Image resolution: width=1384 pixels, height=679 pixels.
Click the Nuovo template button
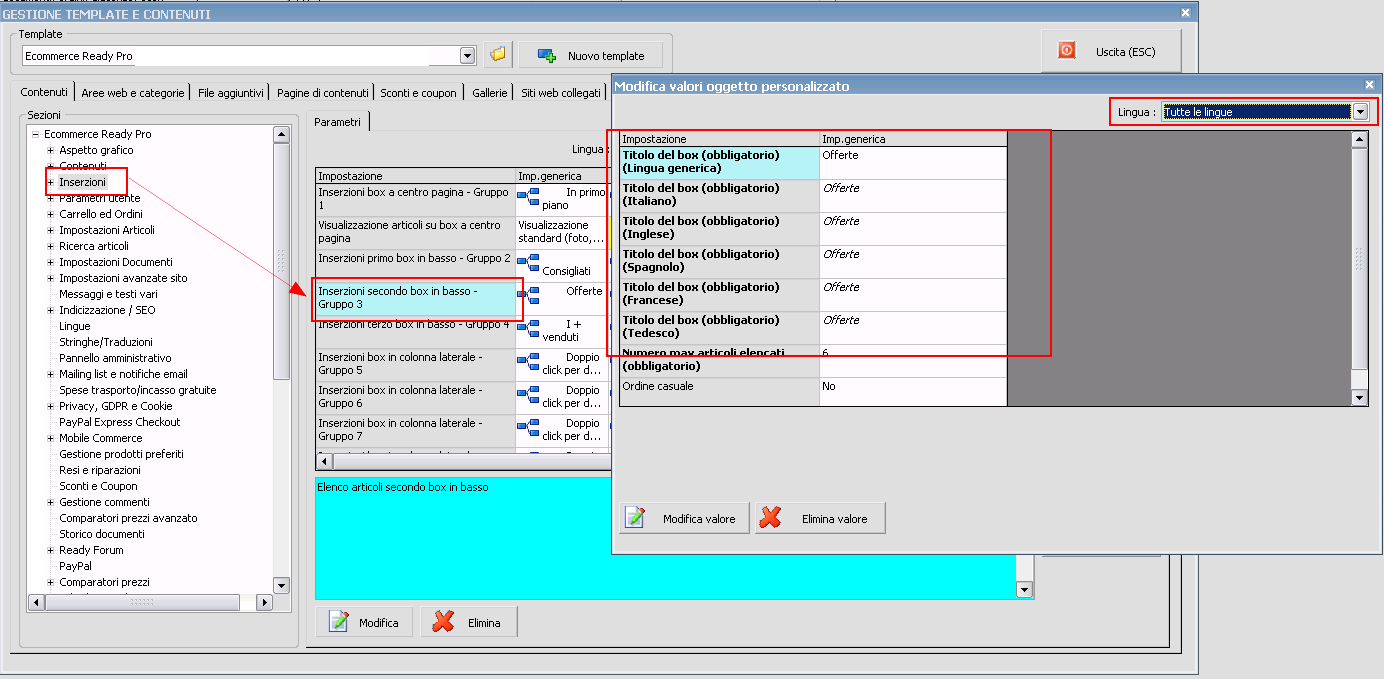tap(591, 55)
